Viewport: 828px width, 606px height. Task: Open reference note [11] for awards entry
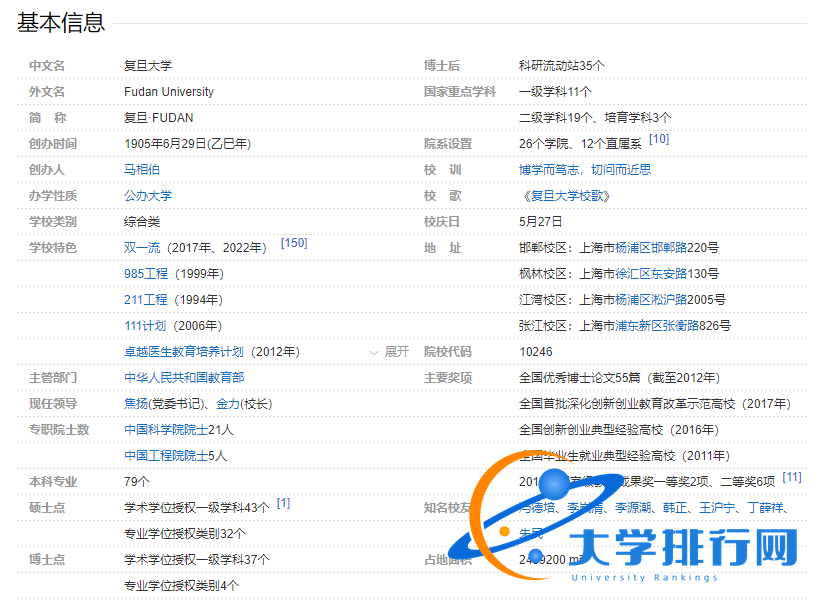(791, 478)
